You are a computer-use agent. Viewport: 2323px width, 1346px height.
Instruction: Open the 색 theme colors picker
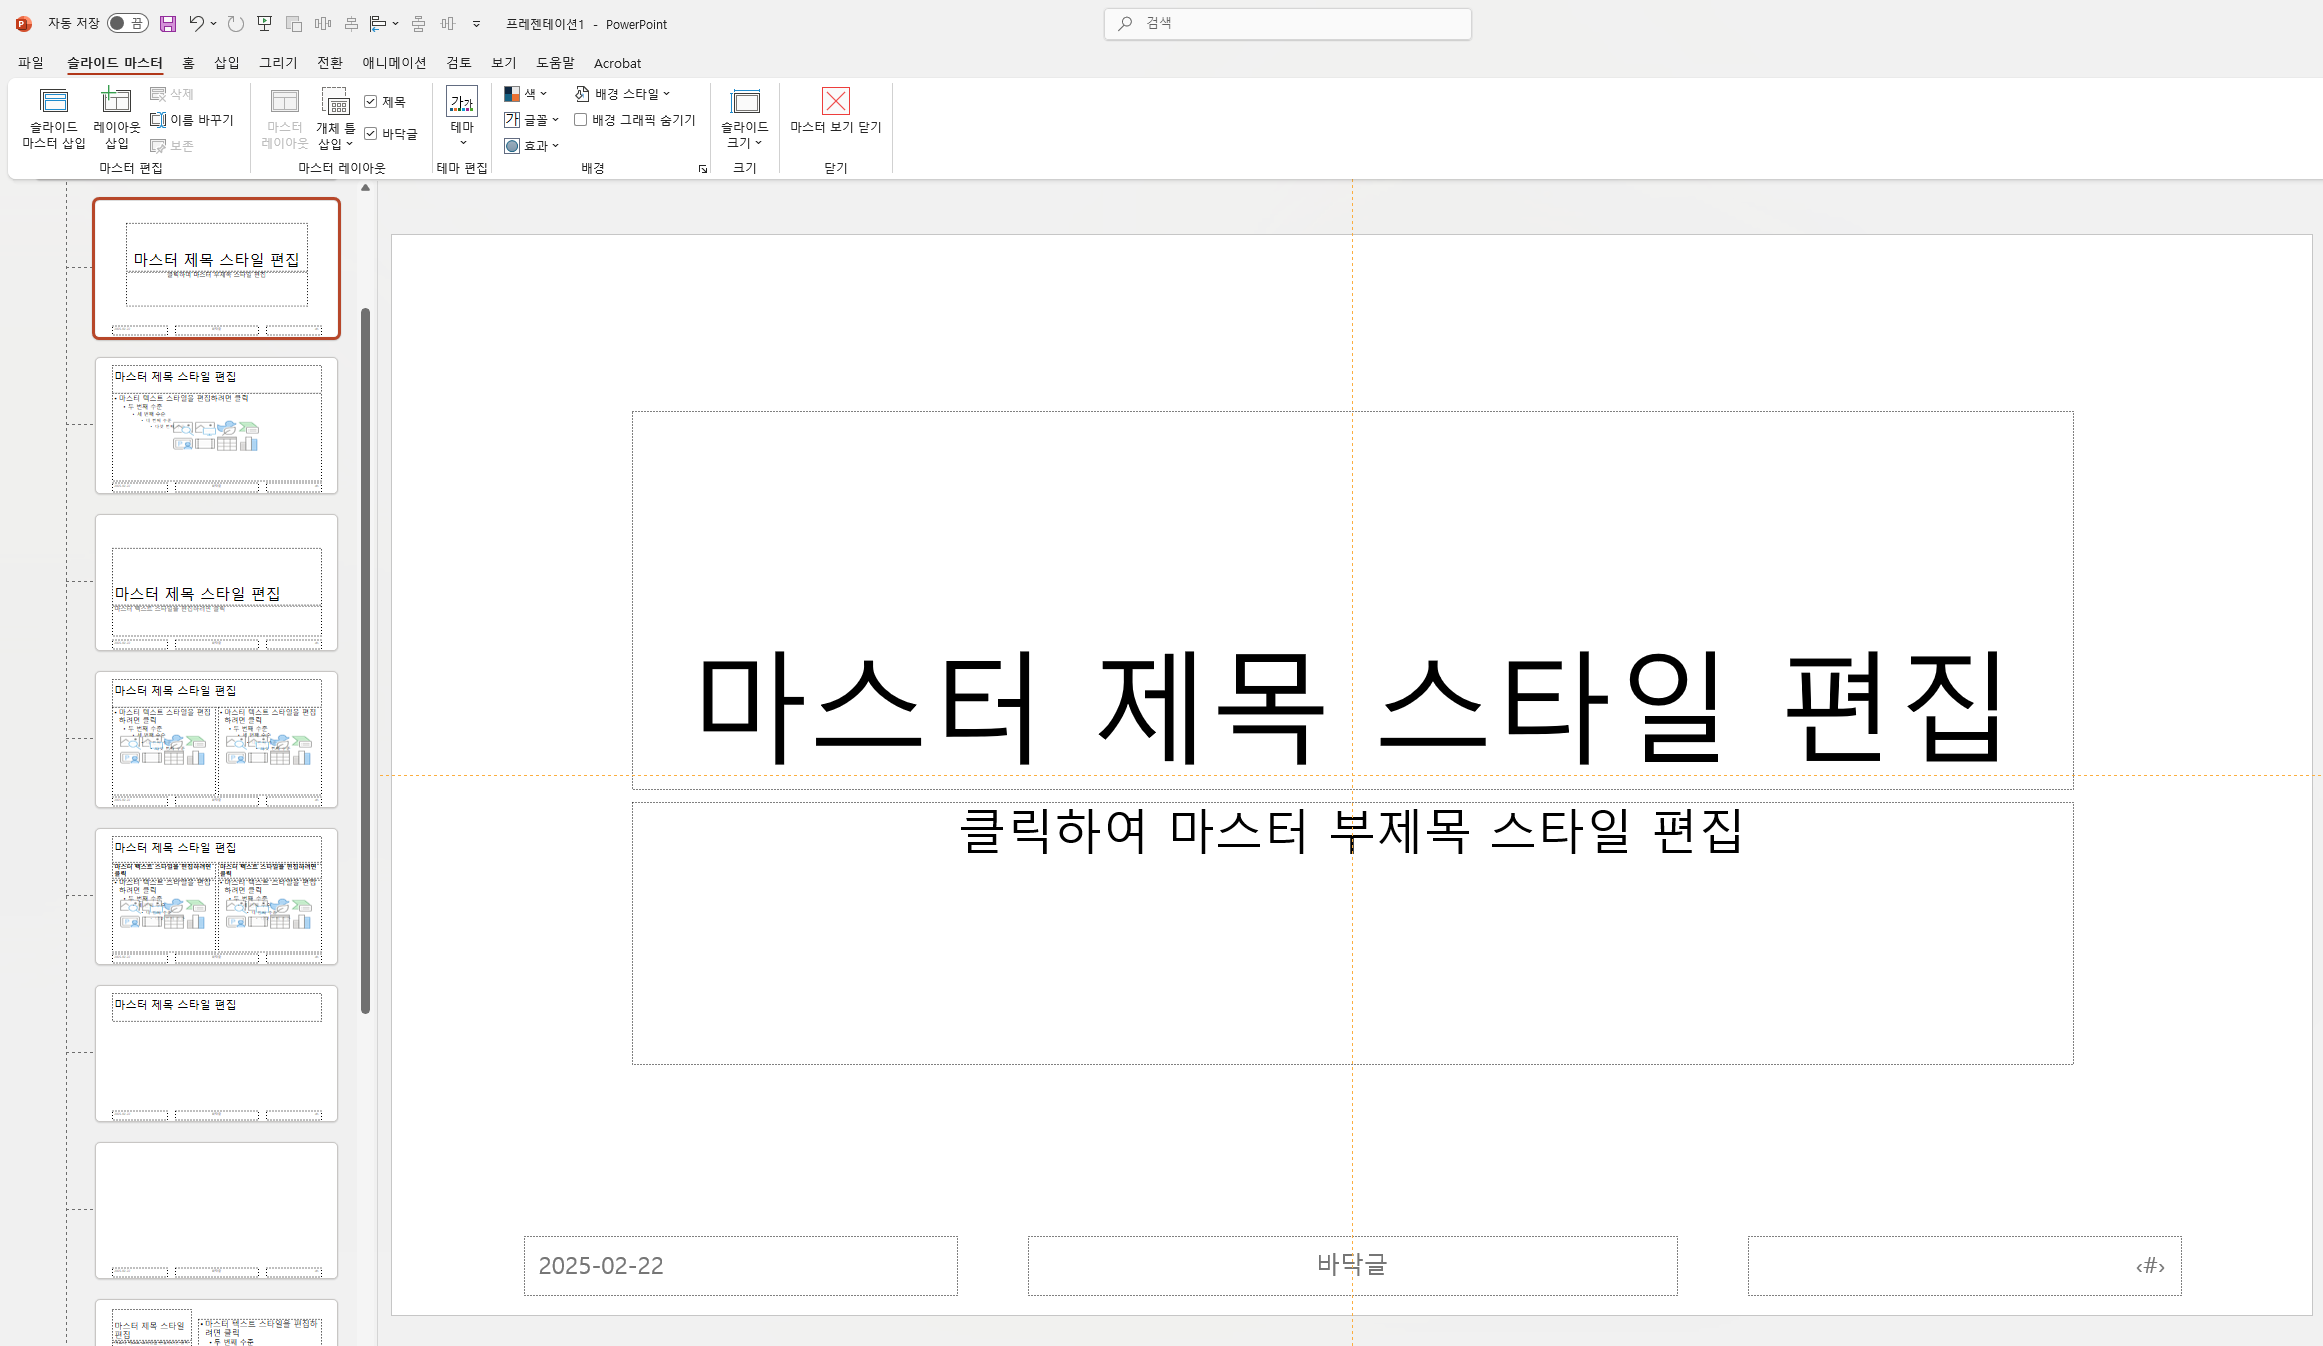tap(526, 94)
